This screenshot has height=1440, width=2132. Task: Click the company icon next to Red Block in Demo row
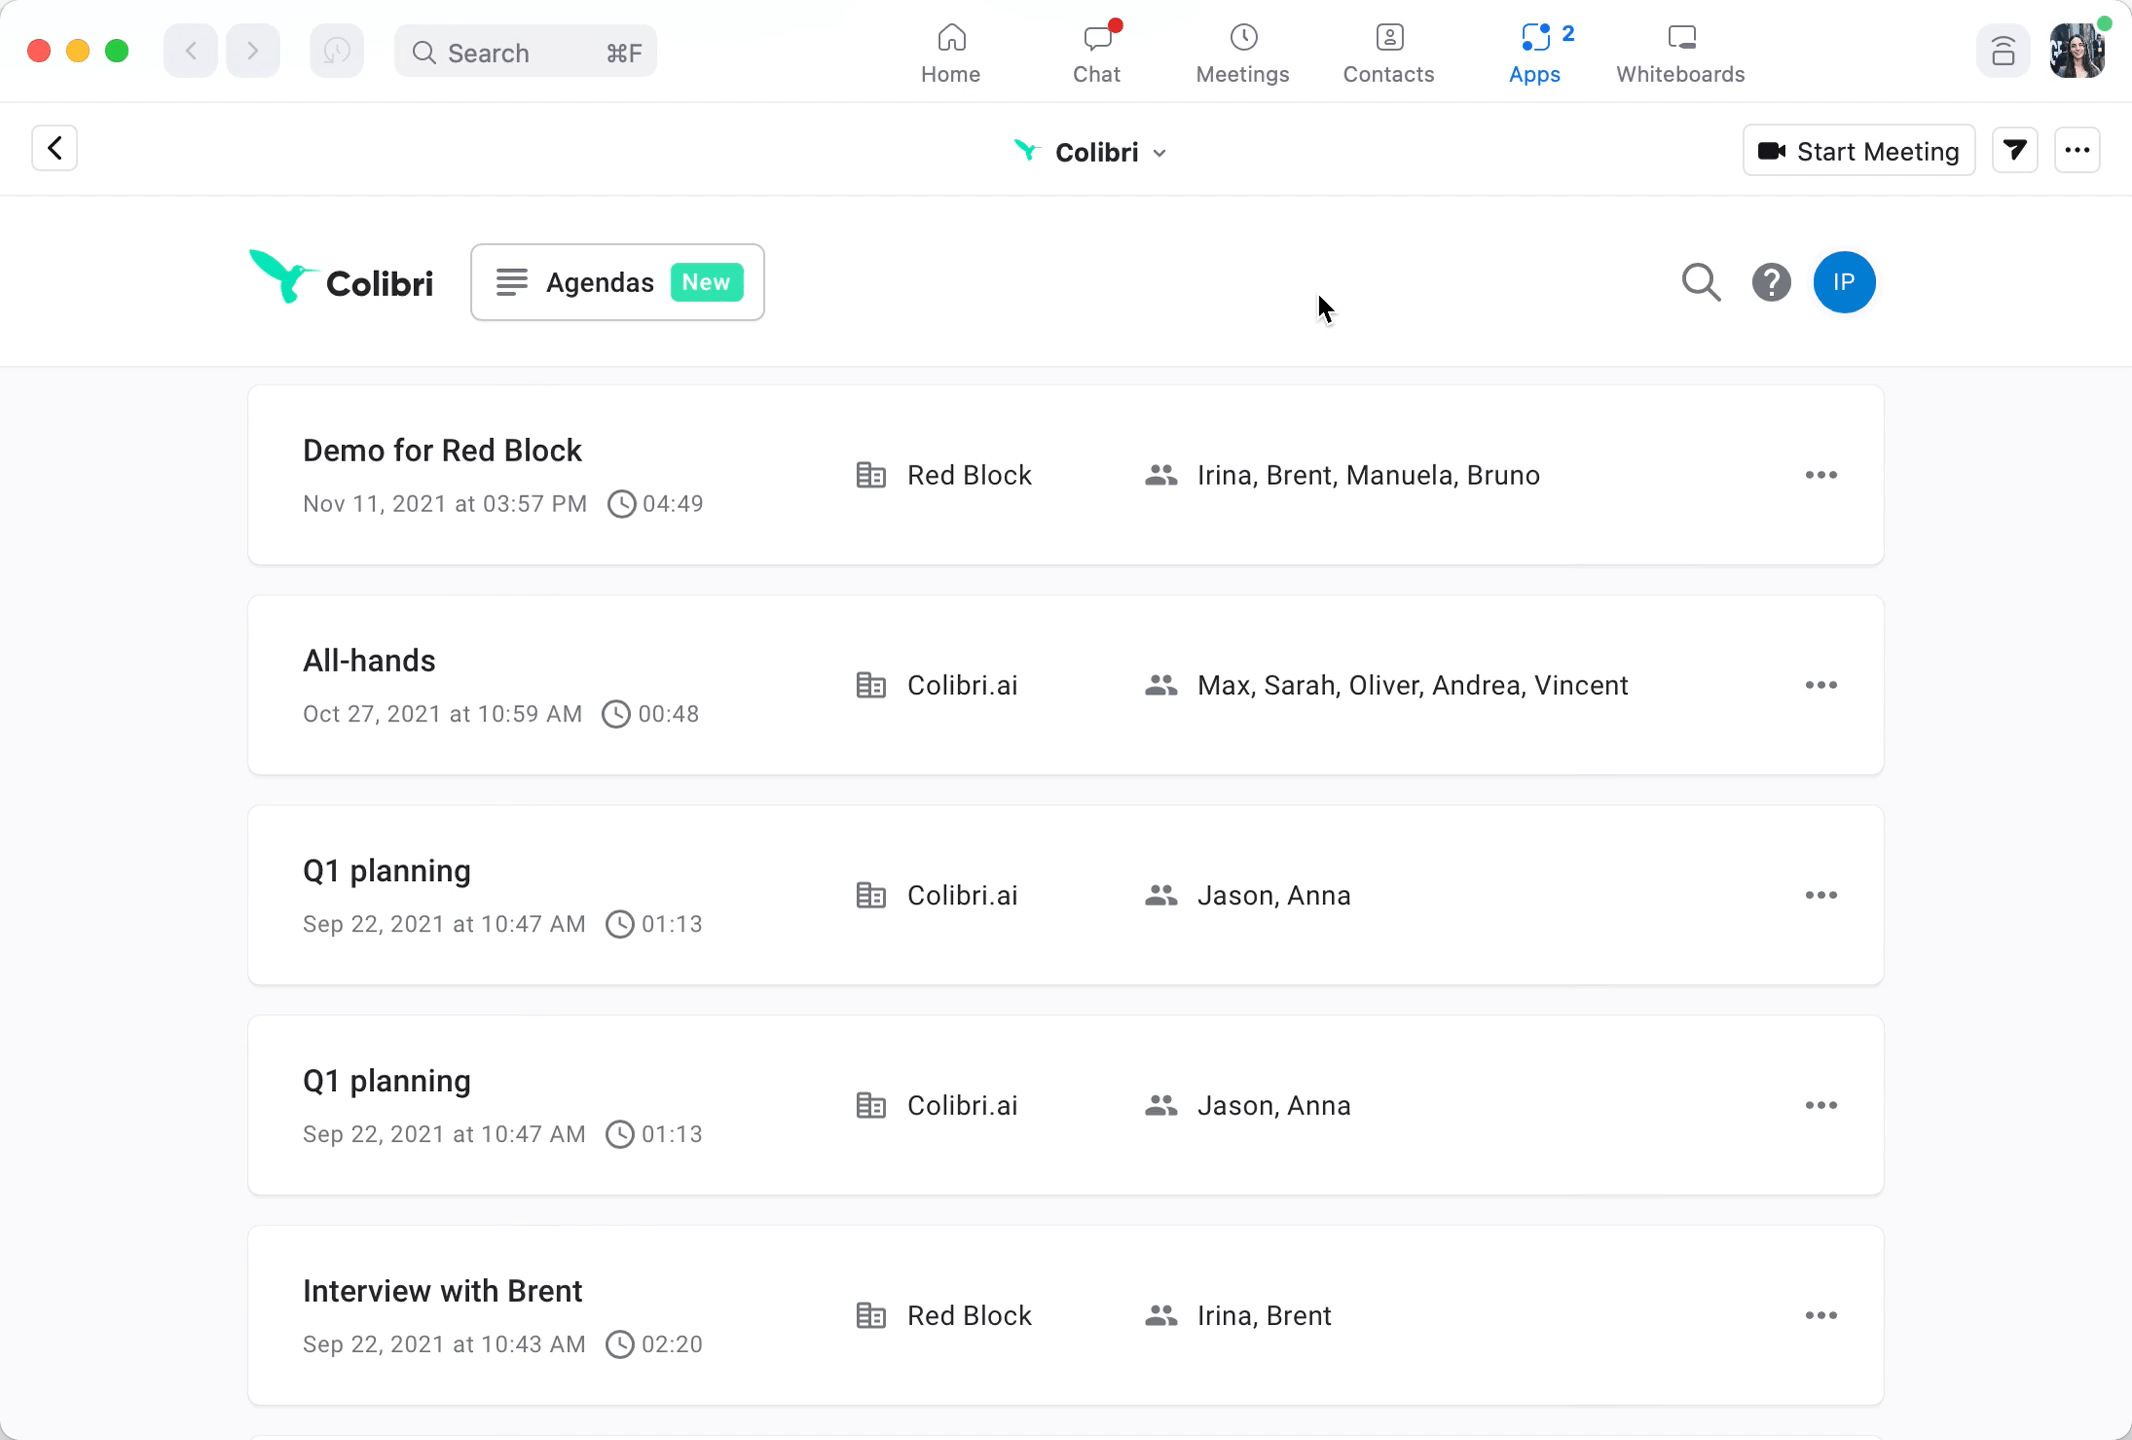tap(871, 475)
